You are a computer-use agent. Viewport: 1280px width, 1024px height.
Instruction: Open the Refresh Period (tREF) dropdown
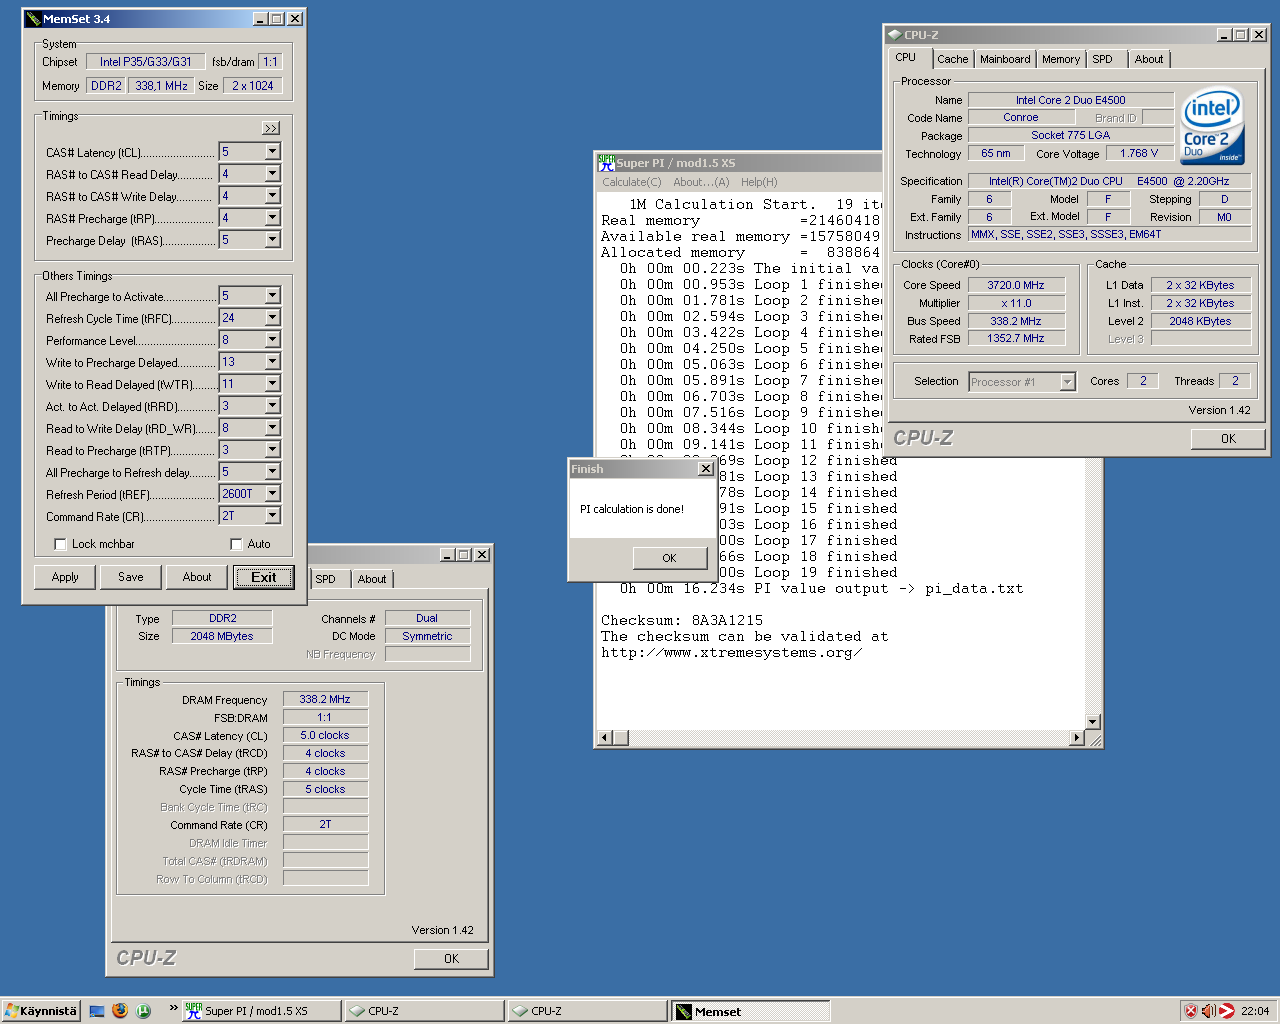point(272,493)
